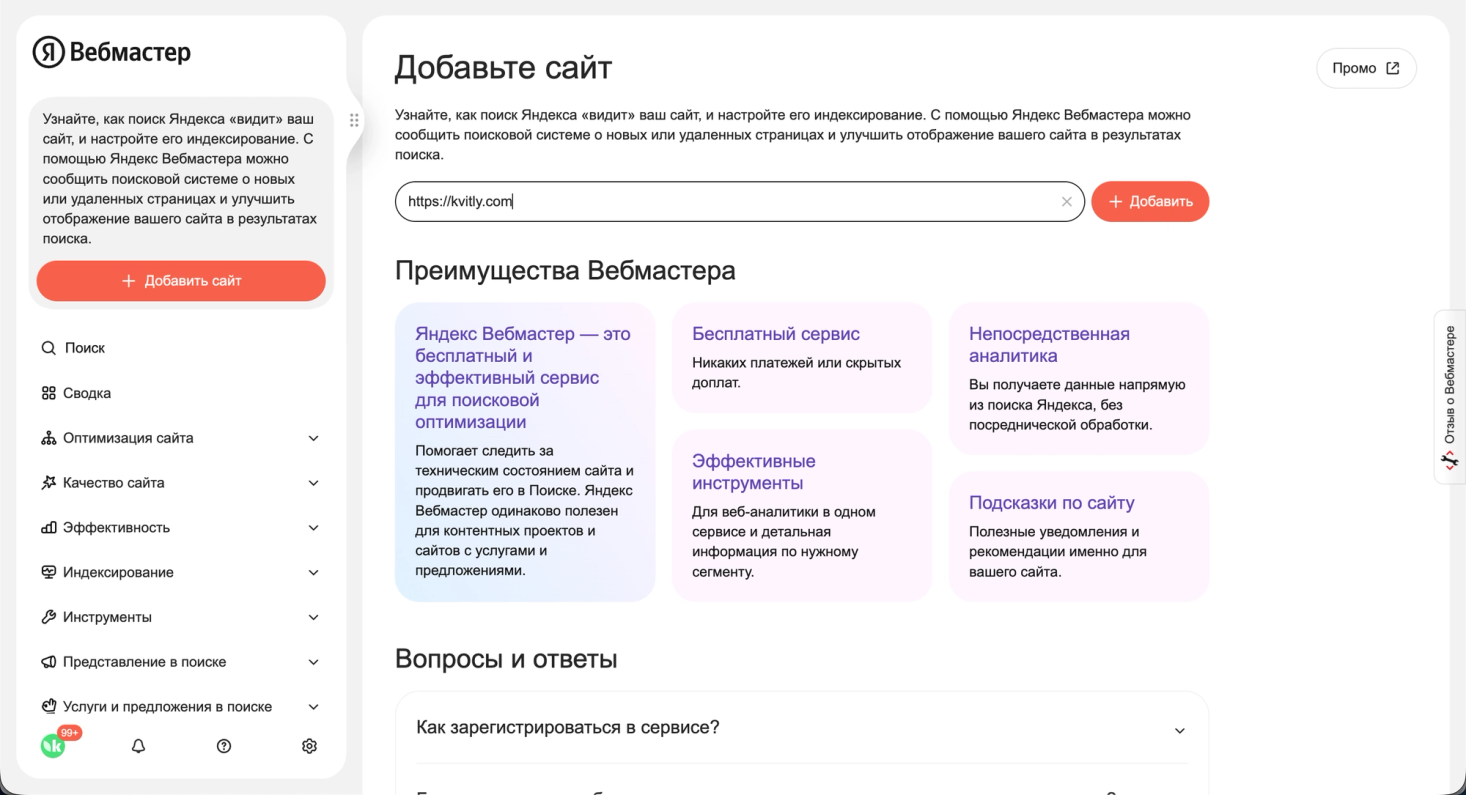
Task: Open settings gear icon in sidebar
Action: point(309,746)
